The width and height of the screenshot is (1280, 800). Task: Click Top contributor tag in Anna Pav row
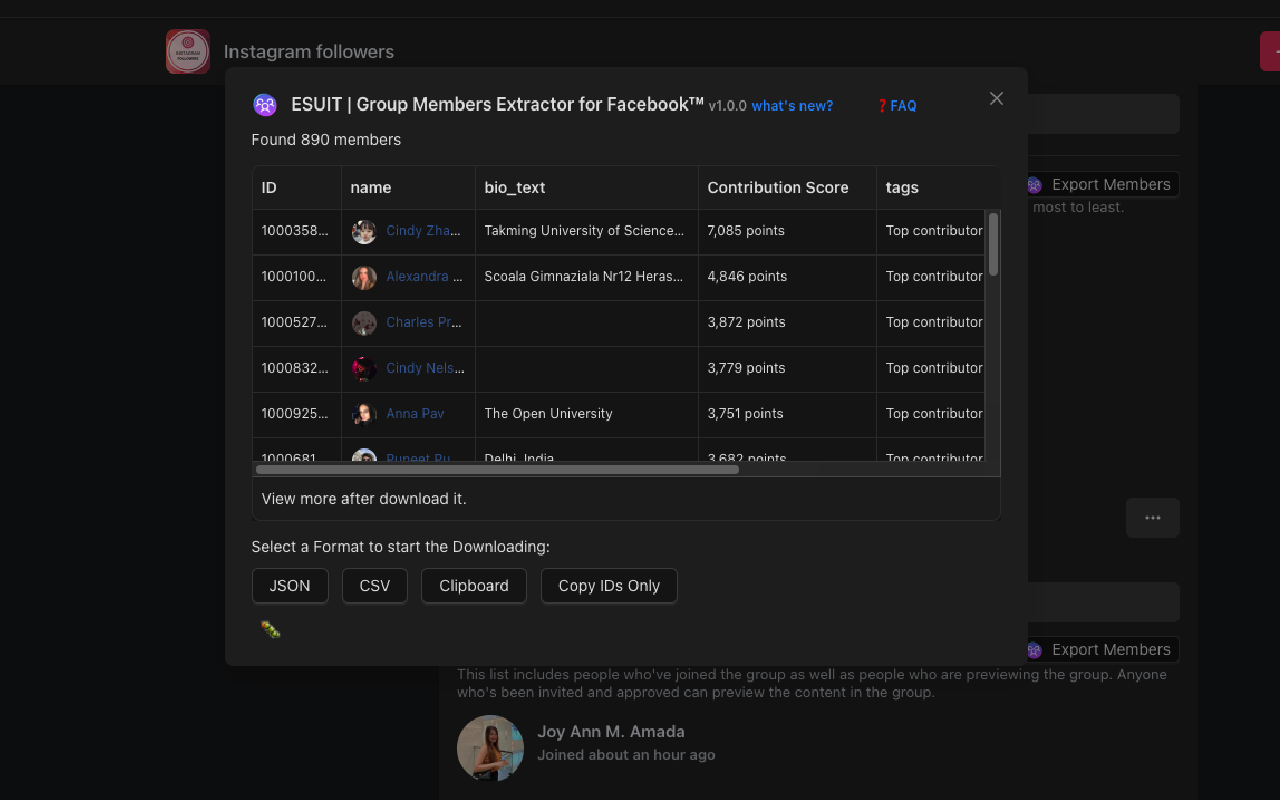point(934,414)
